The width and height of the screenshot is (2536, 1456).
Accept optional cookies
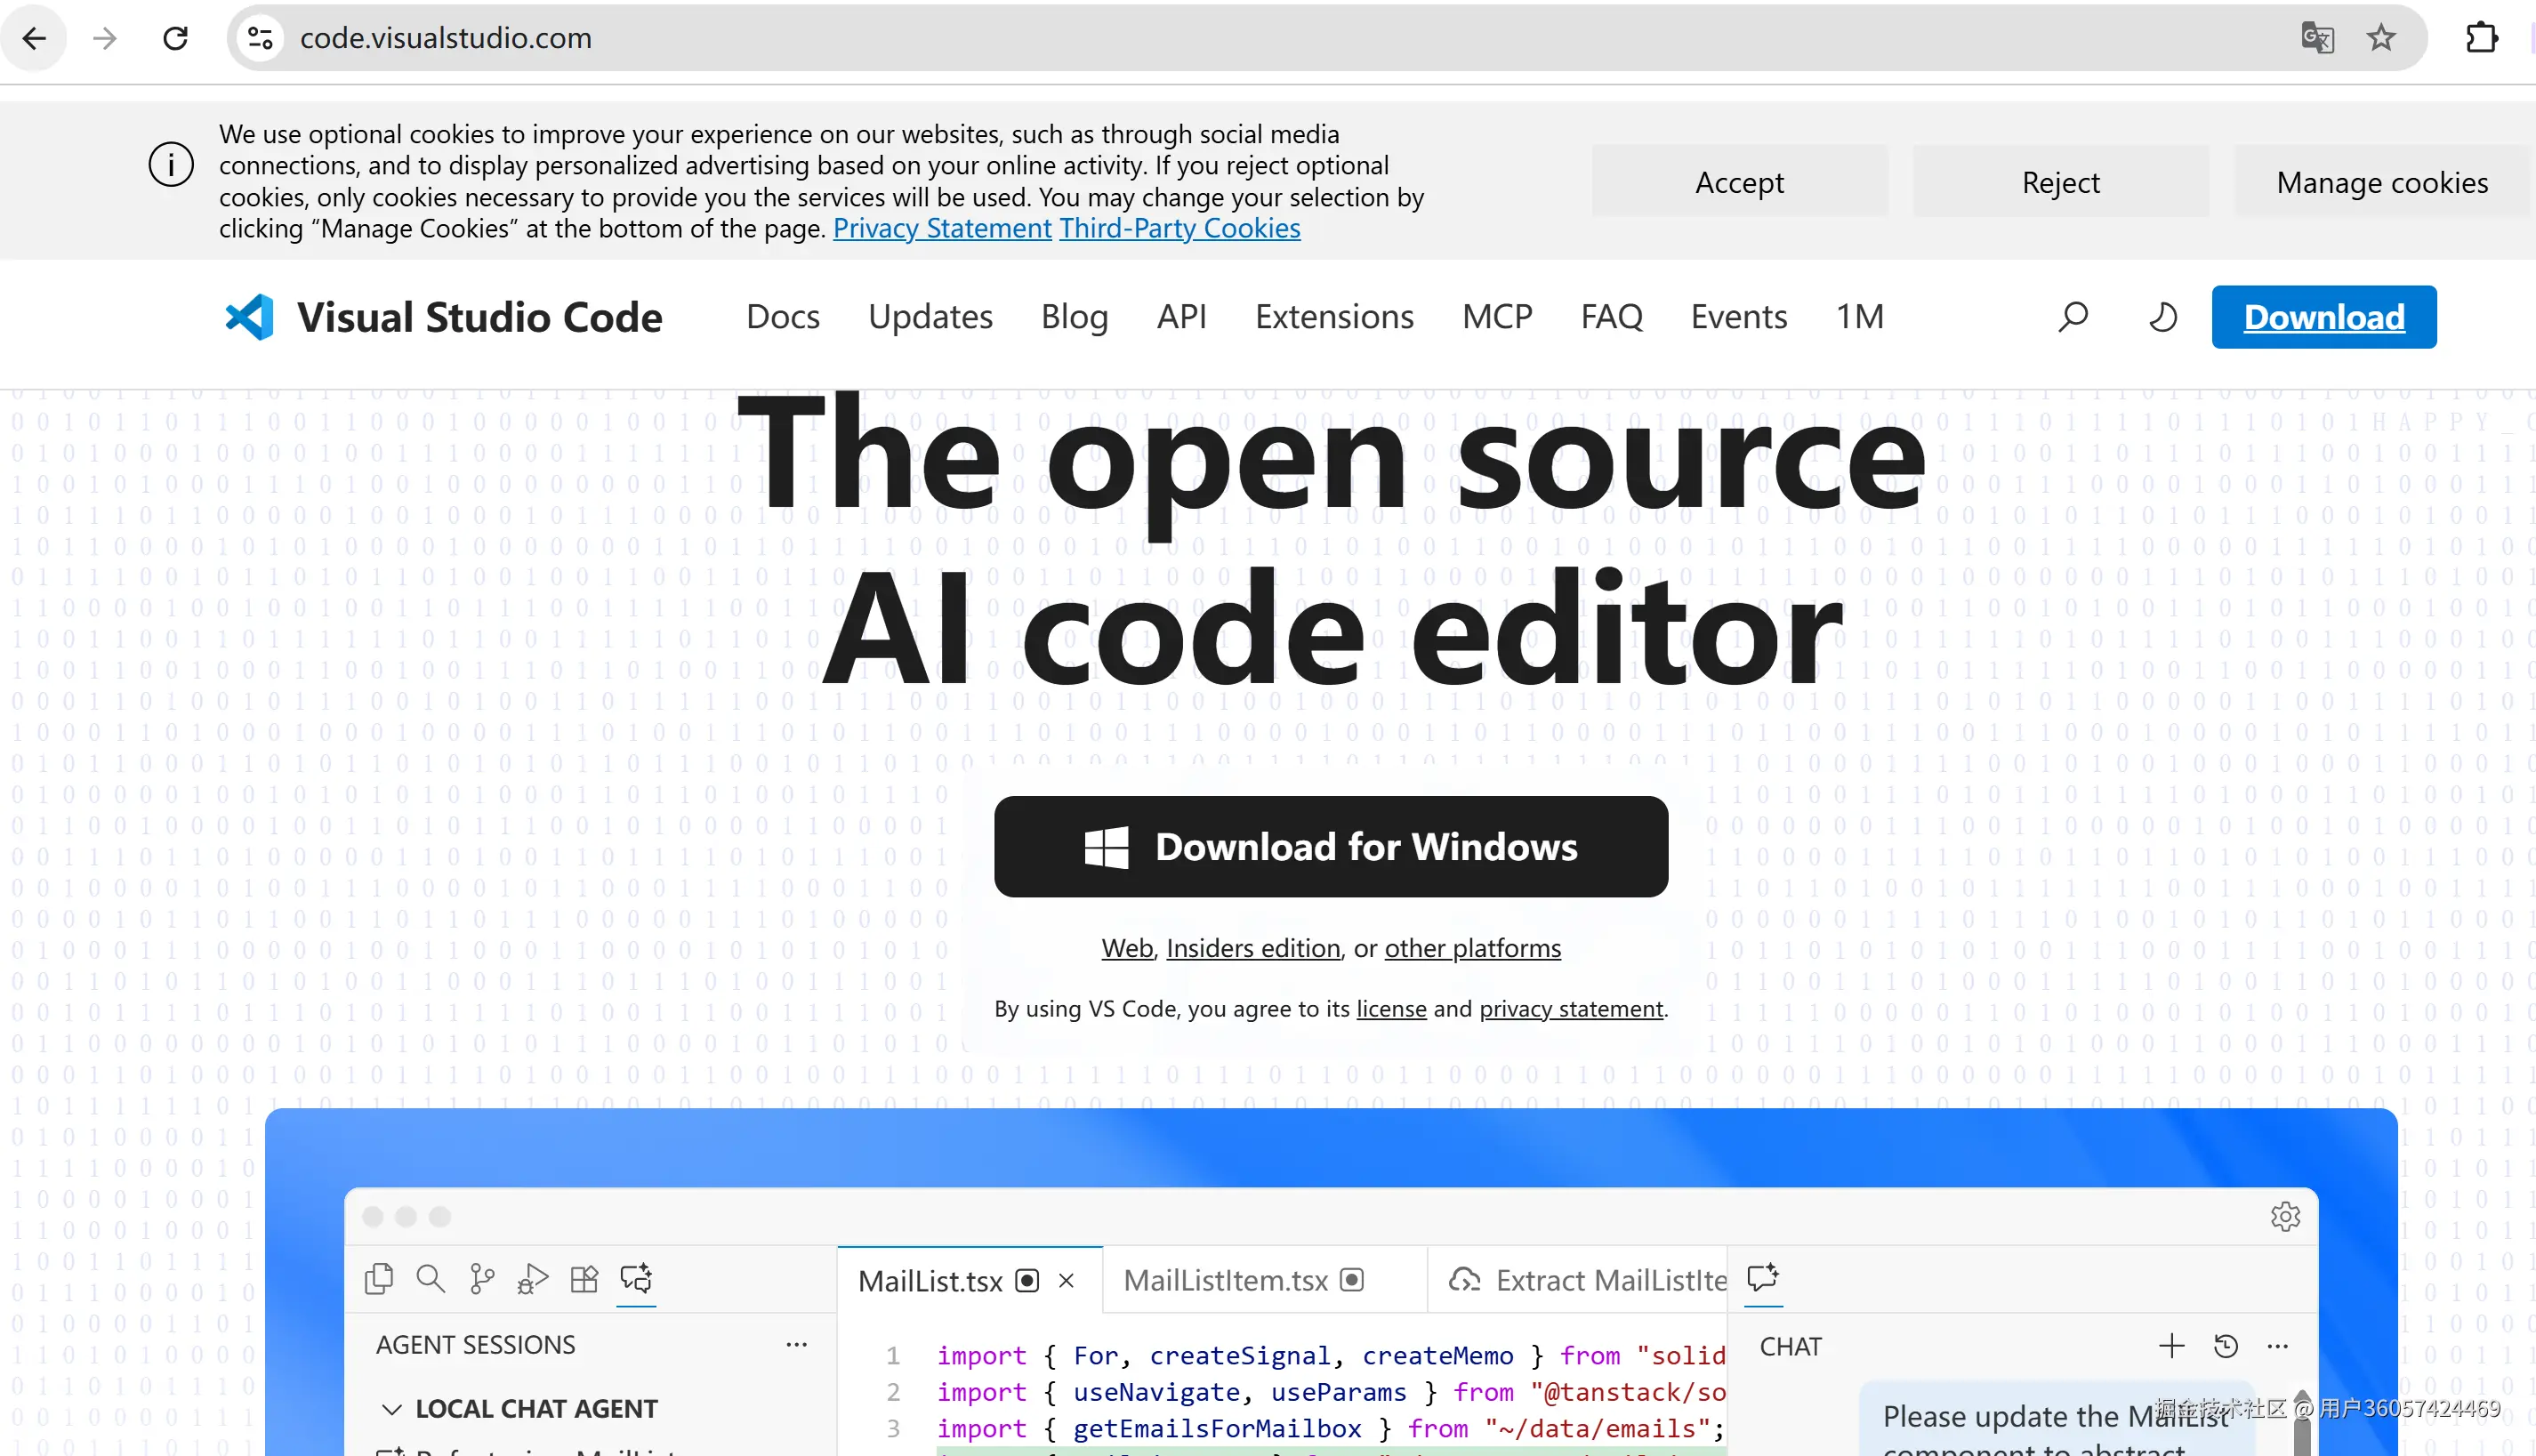pyautogui.click(x=1739, y=182)
